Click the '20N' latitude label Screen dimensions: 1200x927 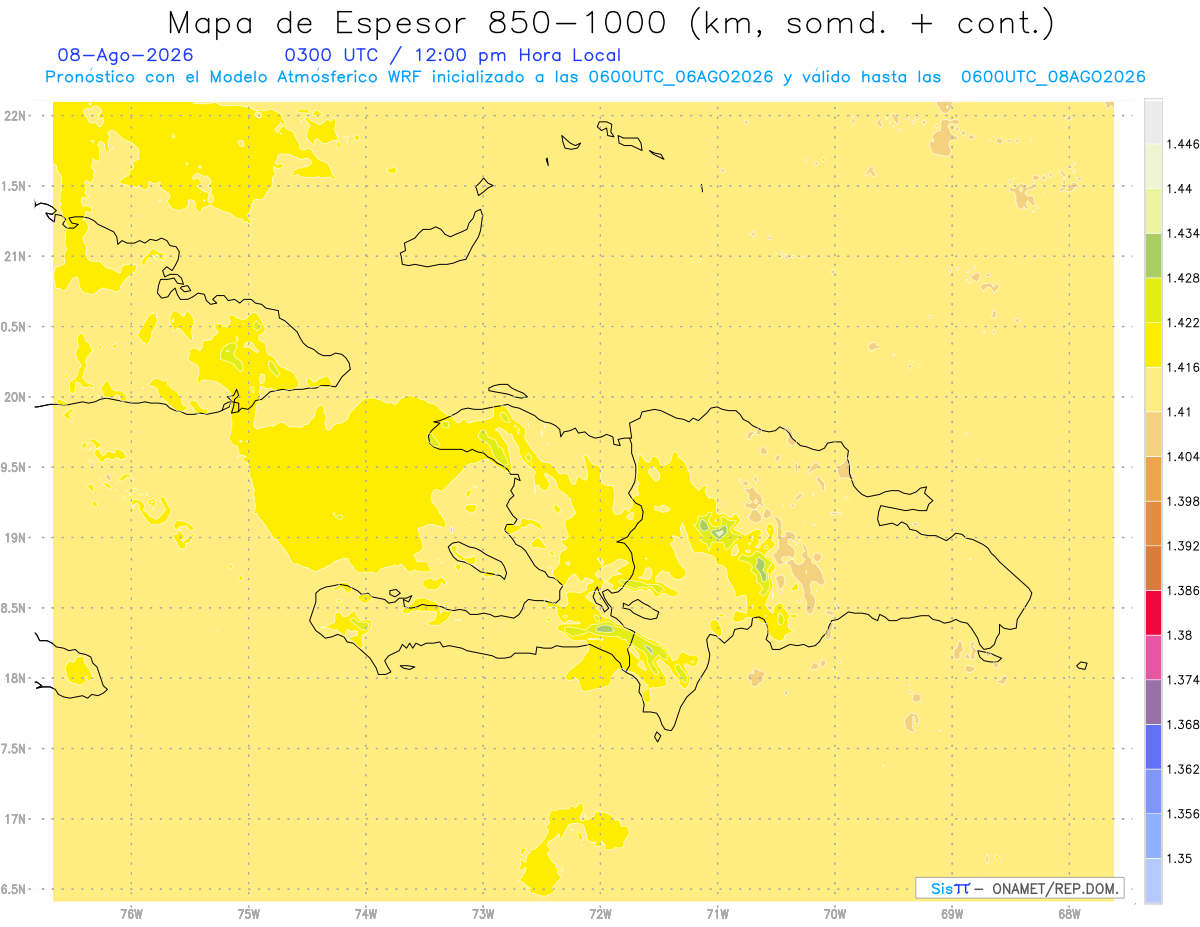(14, 397)
